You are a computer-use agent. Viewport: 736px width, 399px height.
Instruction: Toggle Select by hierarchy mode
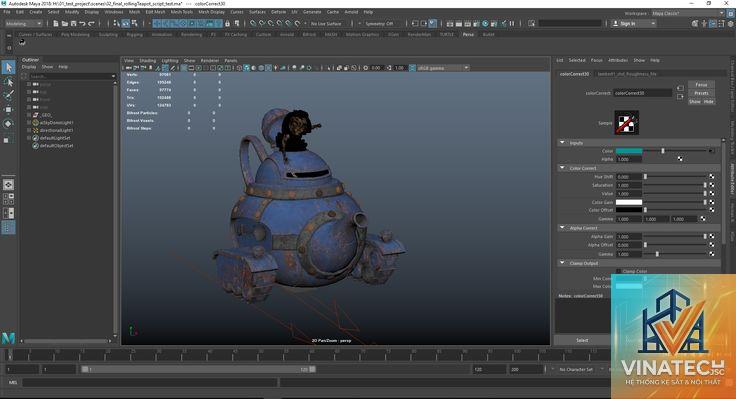coord(116,23)
